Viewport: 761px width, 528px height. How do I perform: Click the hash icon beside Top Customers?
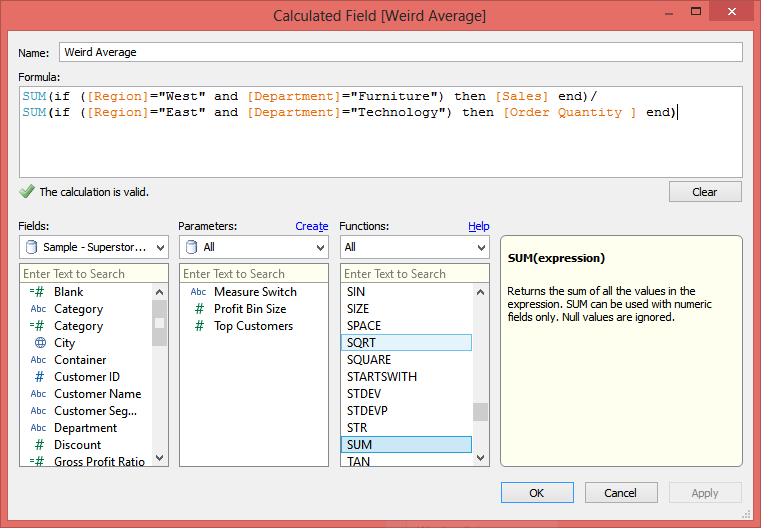198,326
